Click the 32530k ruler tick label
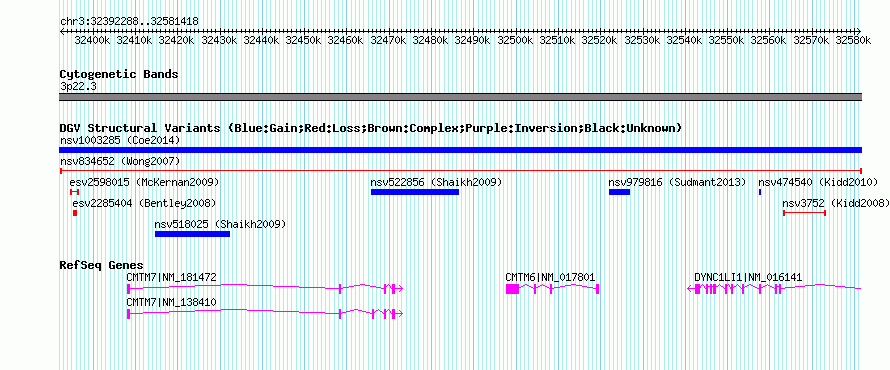This screenshot has height=370, width=890. pos(643,40)
